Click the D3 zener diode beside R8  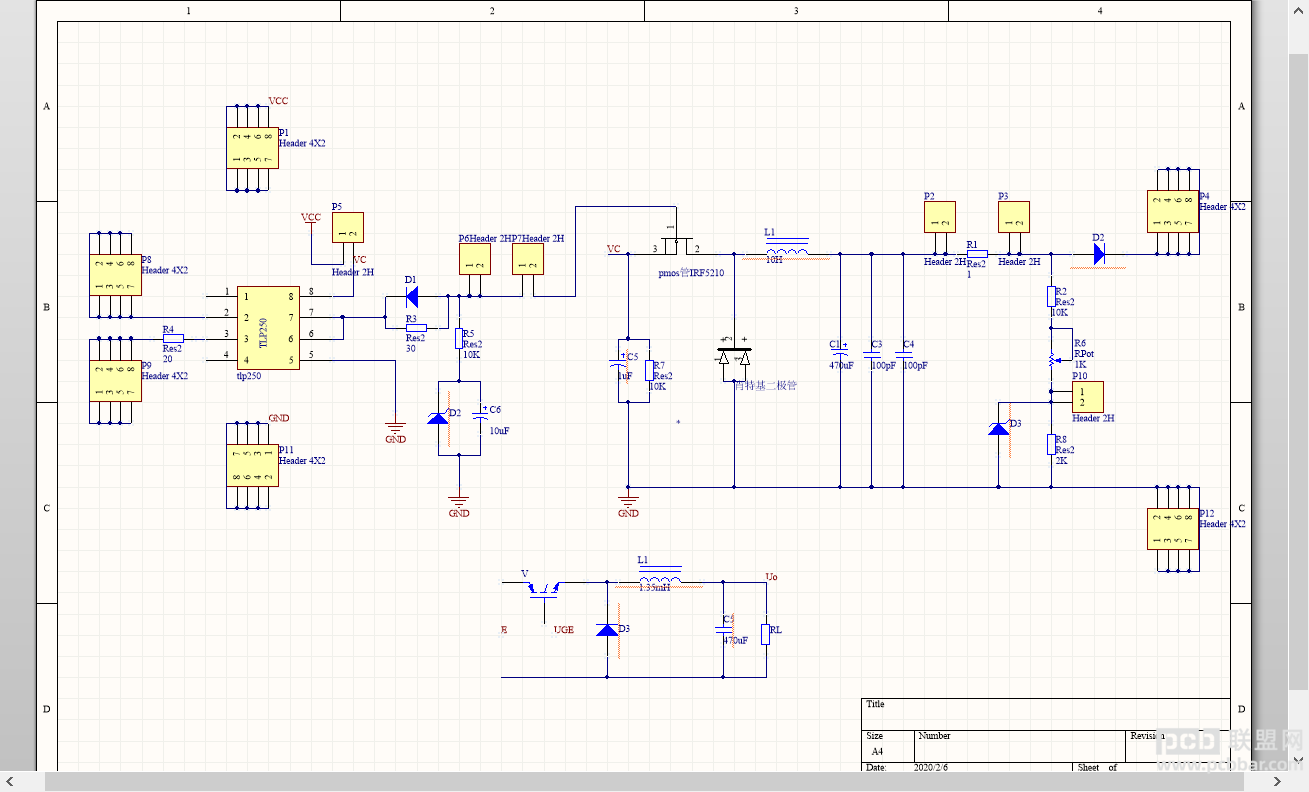tap(998, 427)
